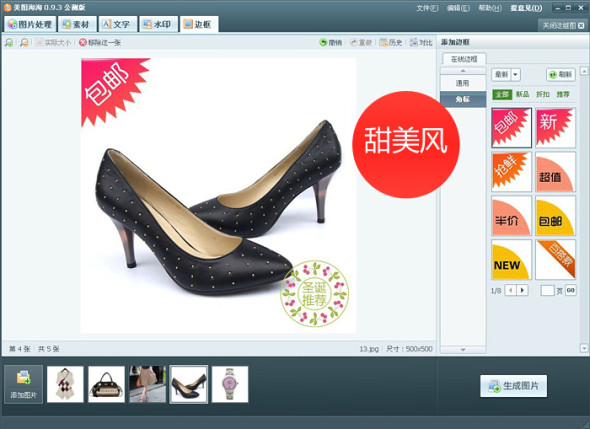Click the 对比 compare button
Viewport: 590px width, 429px height.
tap(421, 43)
